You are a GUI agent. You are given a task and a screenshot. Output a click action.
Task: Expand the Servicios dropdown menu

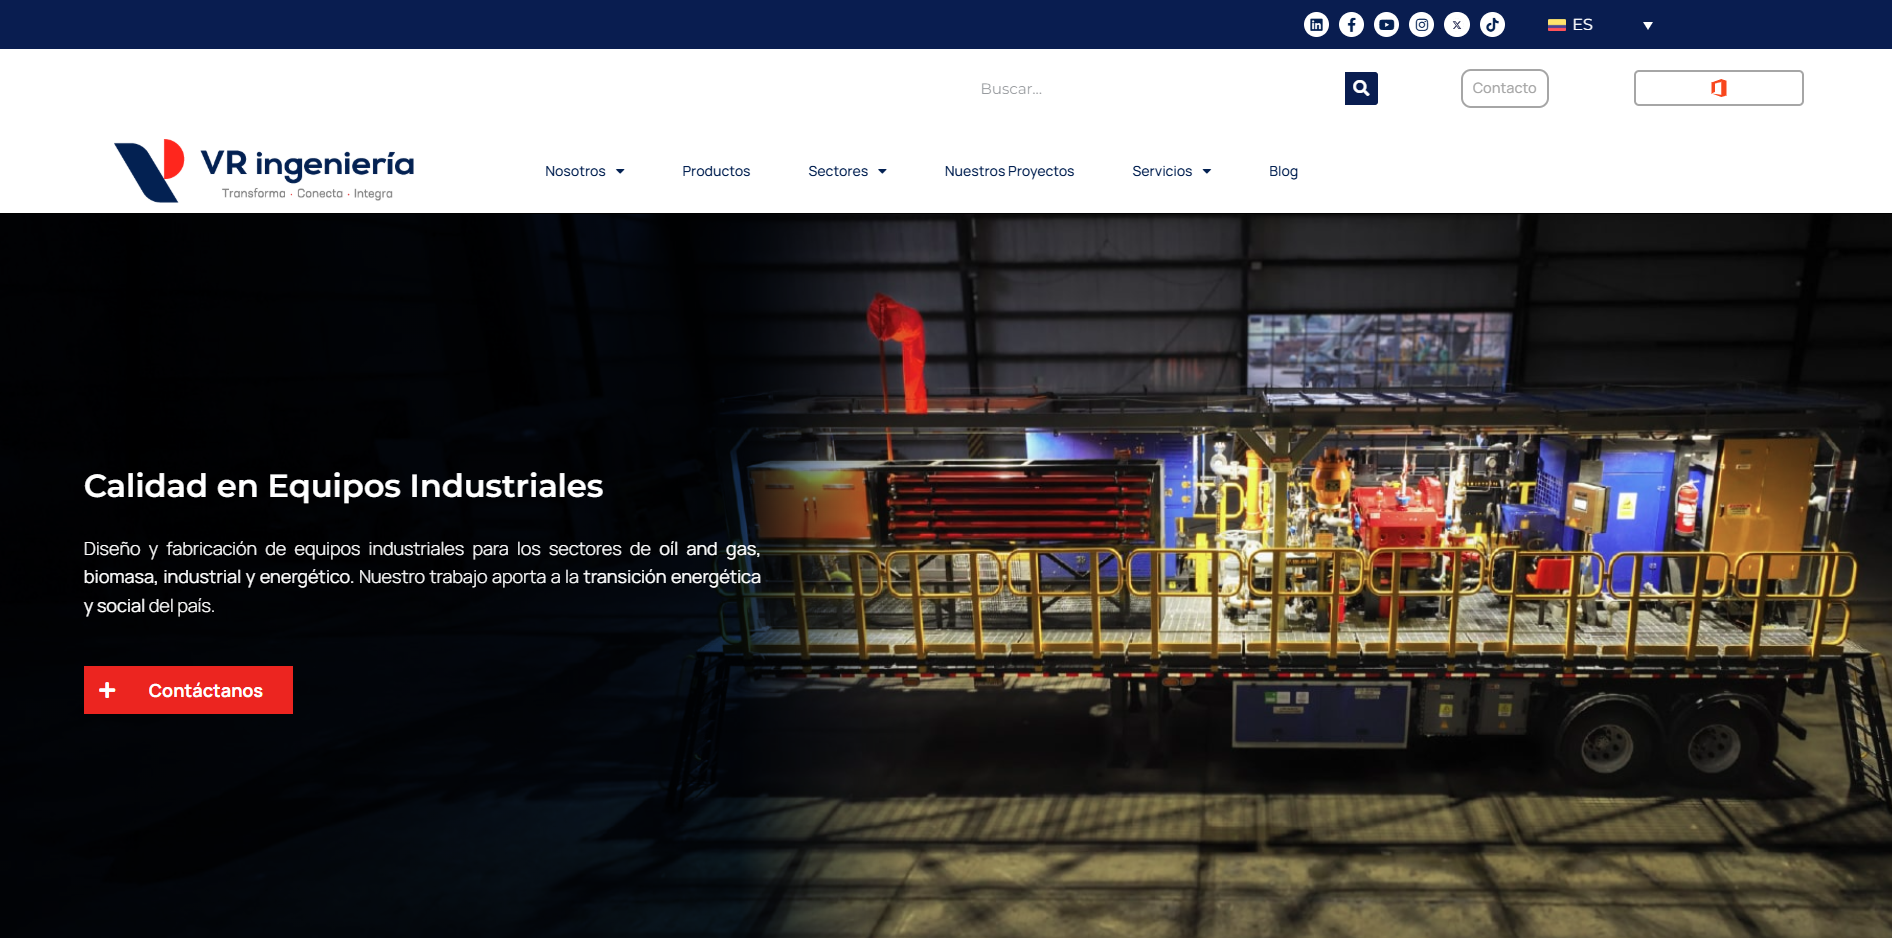[x=1171, y=171]
